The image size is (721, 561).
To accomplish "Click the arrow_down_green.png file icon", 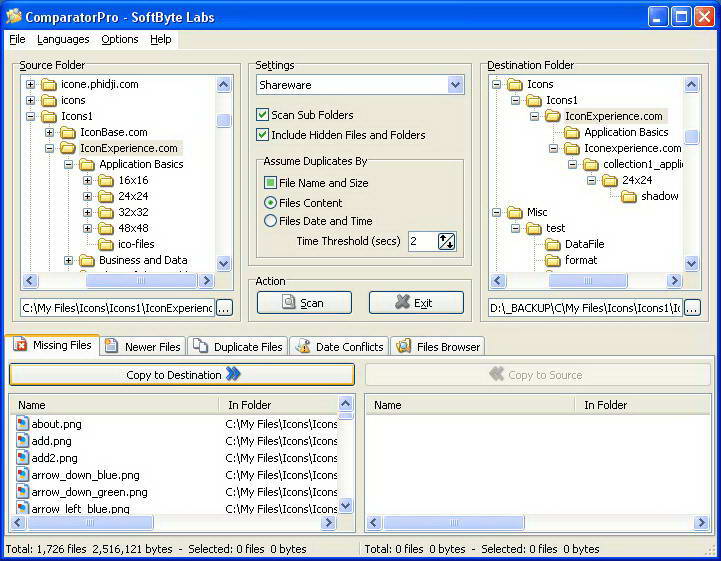I will 22,492.
